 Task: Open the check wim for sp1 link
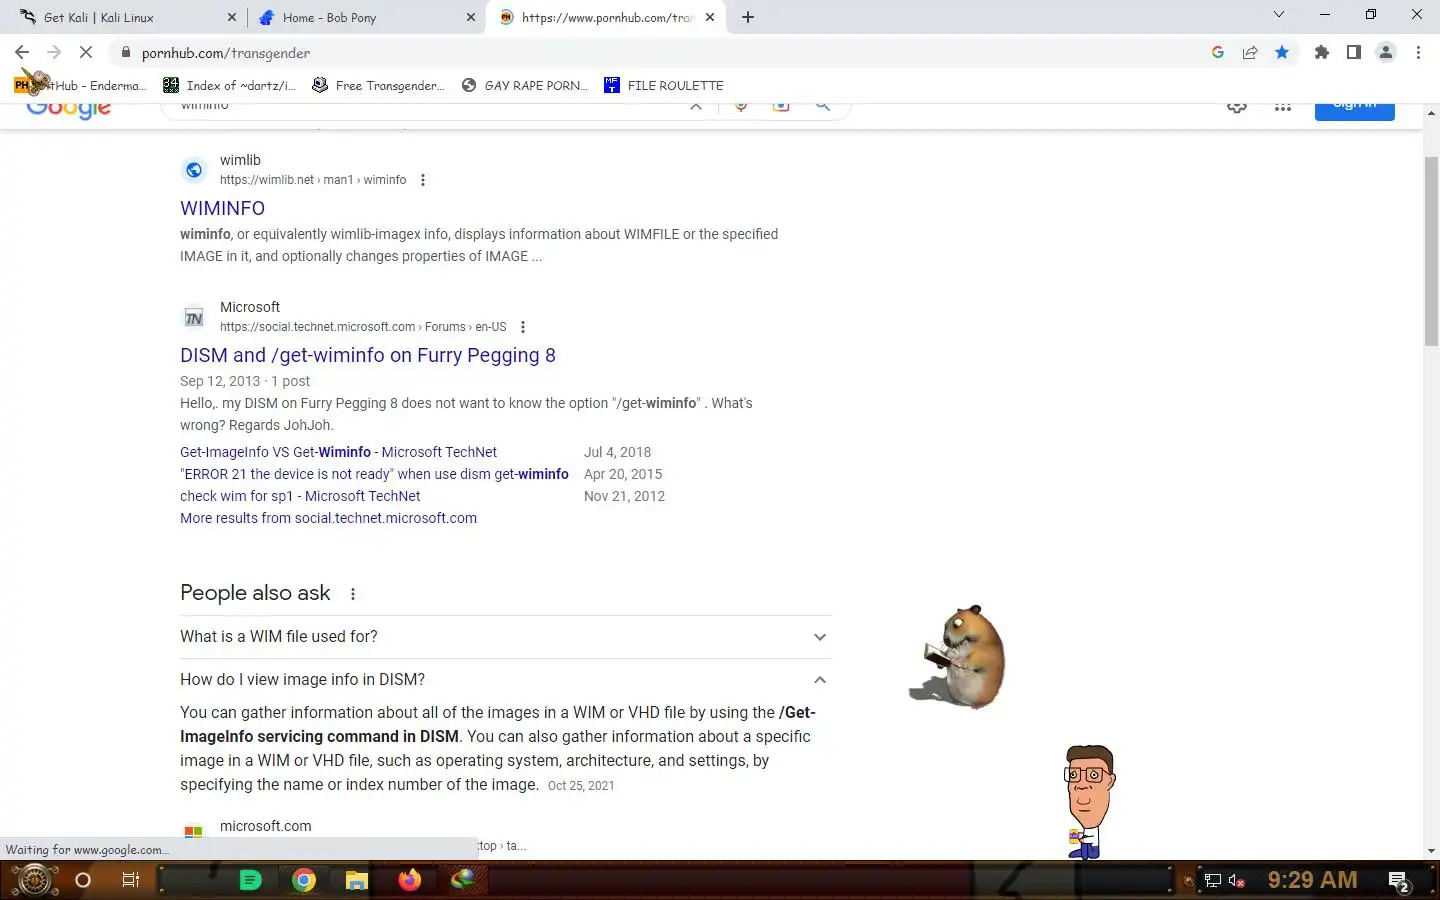pos(300,496)
